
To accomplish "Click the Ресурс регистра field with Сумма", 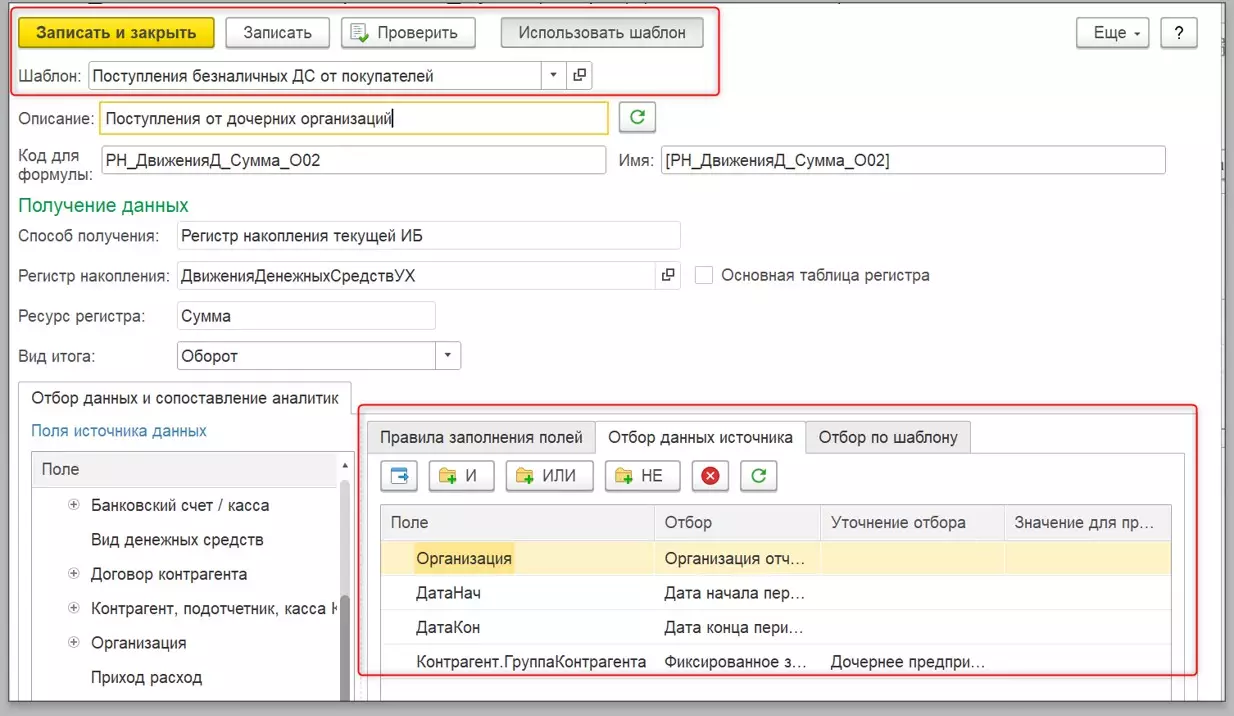I will (x=306, y=316).
